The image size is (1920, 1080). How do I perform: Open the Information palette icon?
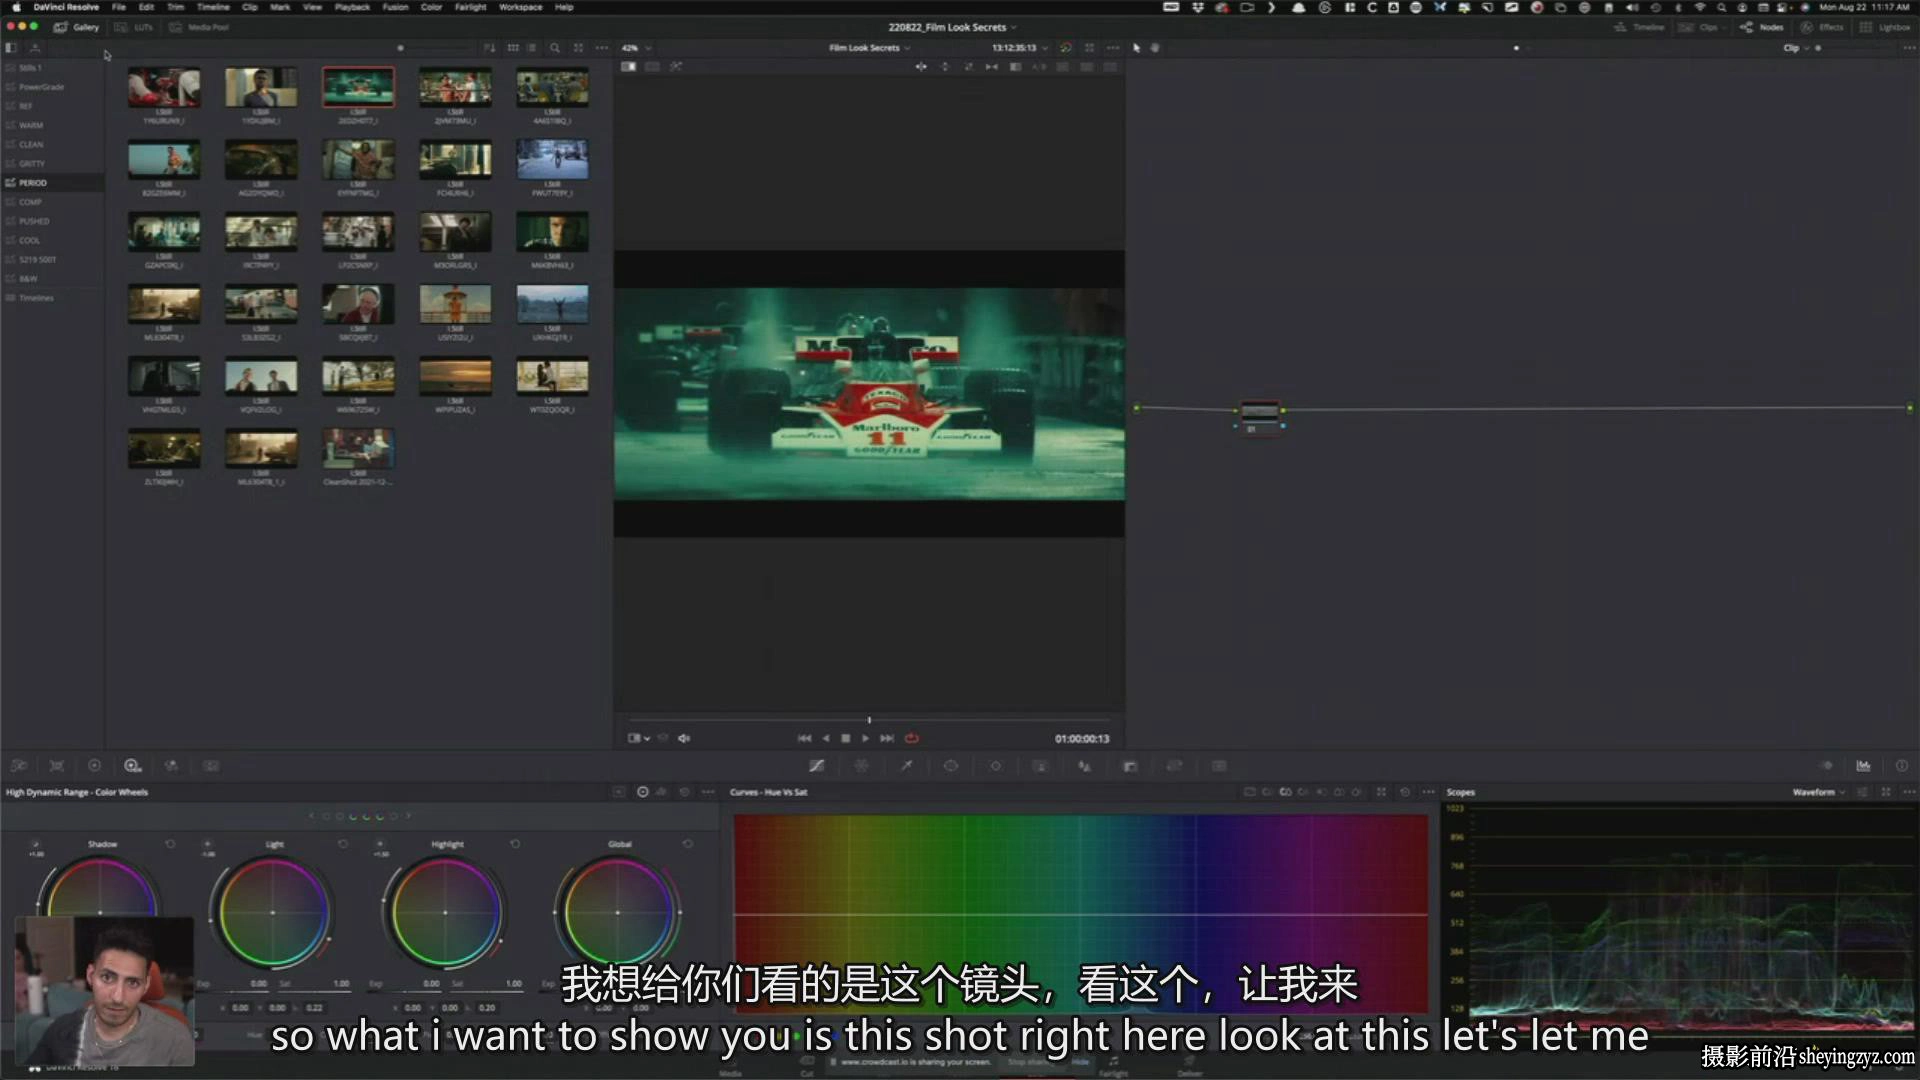pyautogui.click(x=1901, y=766)
